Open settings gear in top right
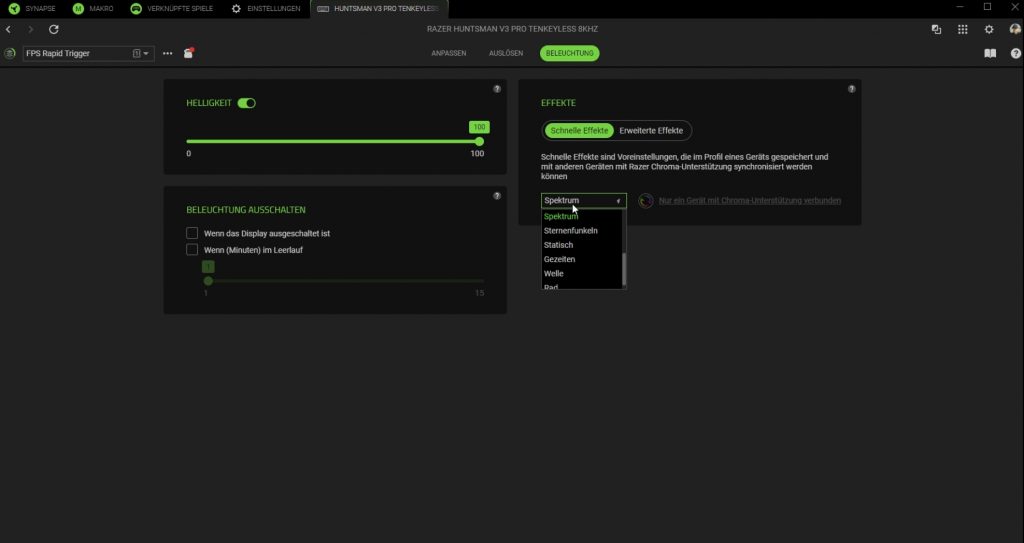The image size is (1024, 543). click(989, 29)
